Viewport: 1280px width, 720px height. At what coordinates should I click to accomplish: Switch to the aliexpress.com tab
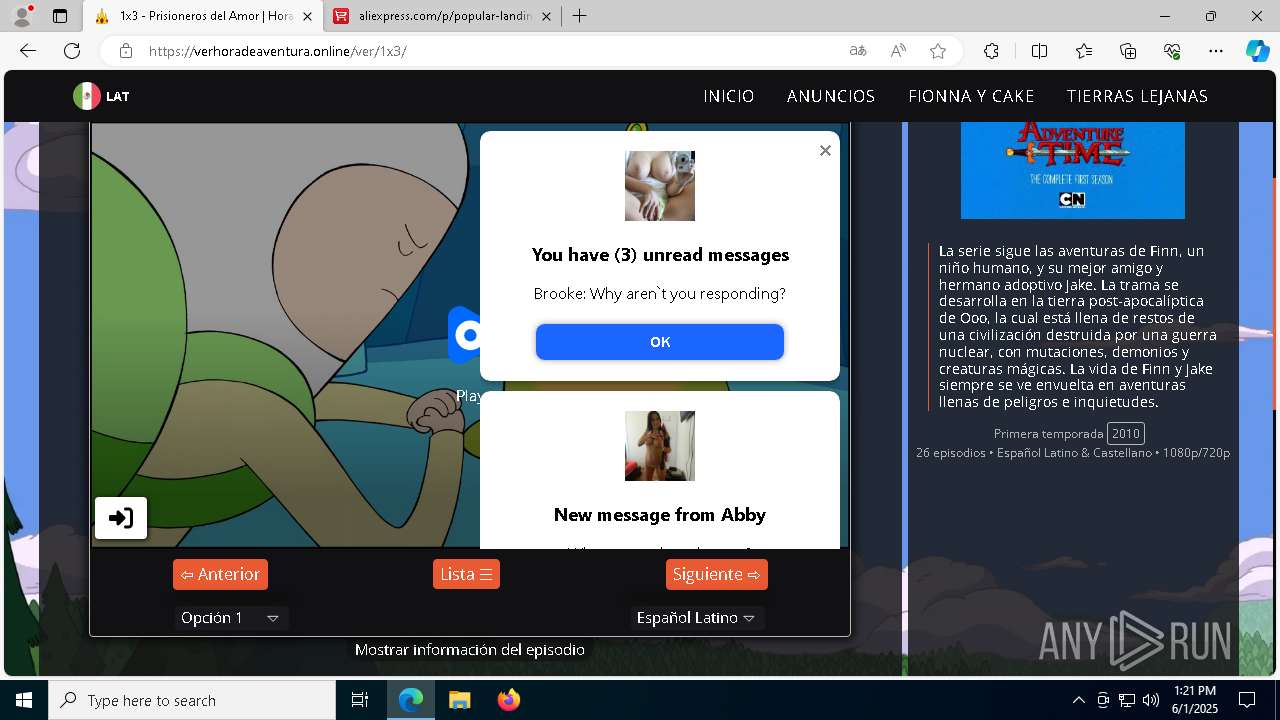point(444,16)
